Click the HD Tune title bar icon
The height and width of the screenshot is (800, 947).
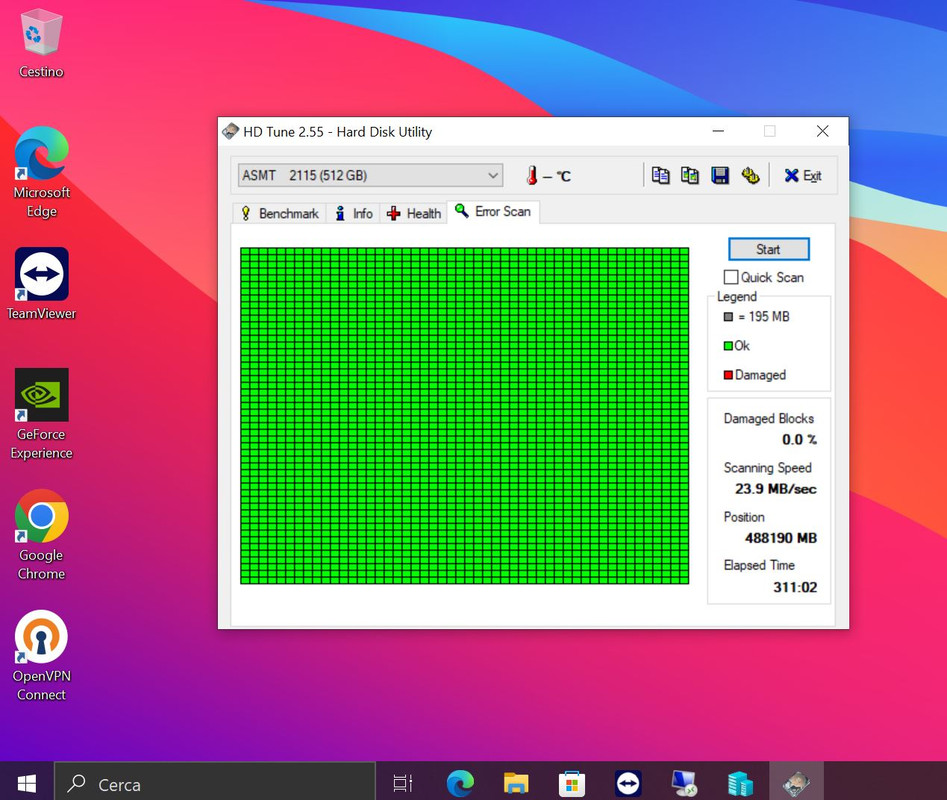click(230, 131)
